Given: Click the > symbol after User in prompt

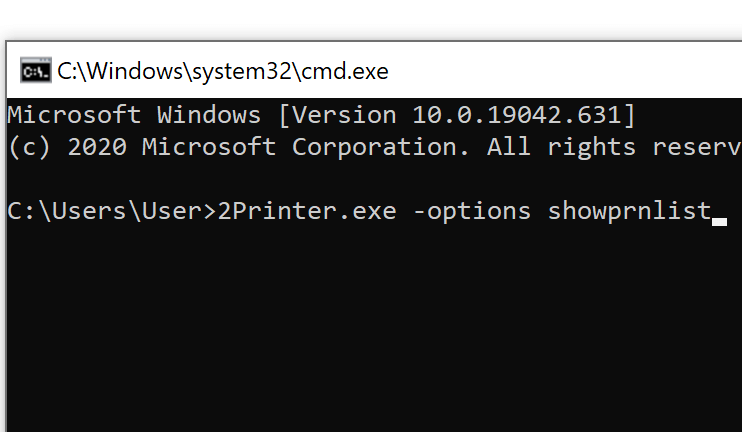Looking at the screenshot, I should 209,212.
